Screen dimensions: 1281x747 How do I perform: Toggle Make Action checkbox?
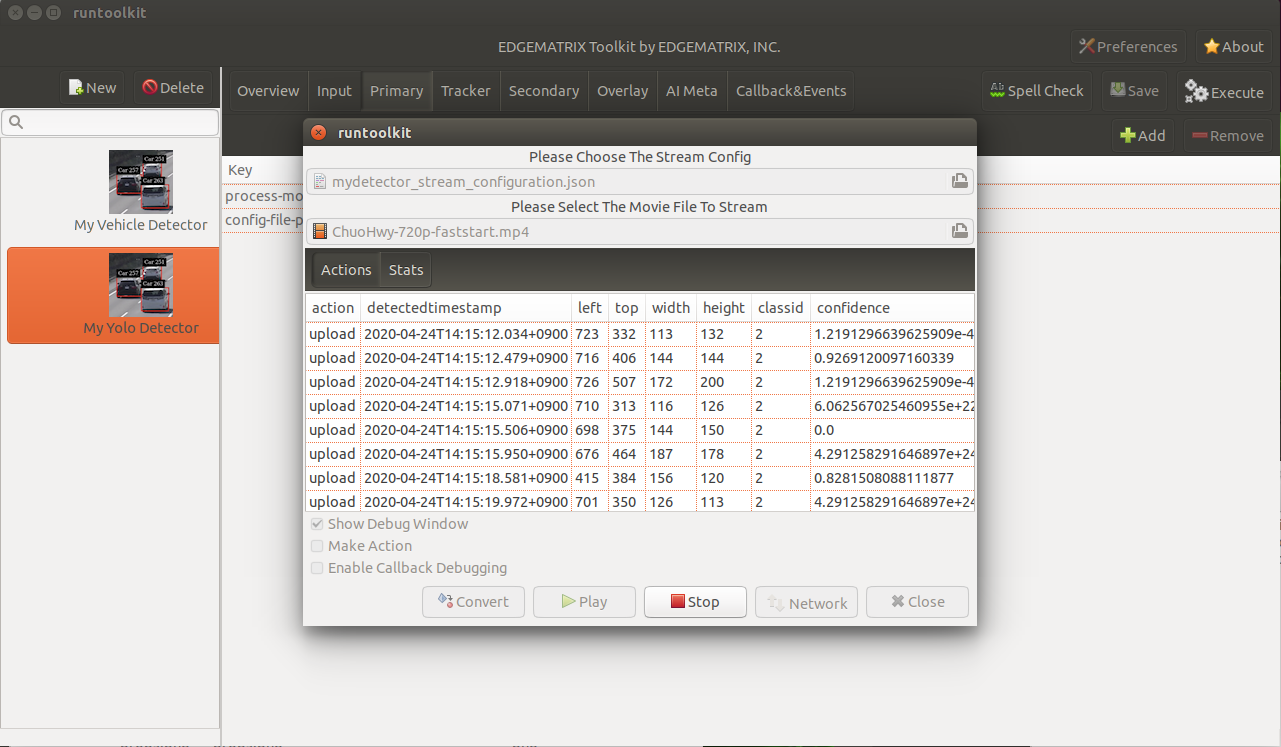point(317,546)
